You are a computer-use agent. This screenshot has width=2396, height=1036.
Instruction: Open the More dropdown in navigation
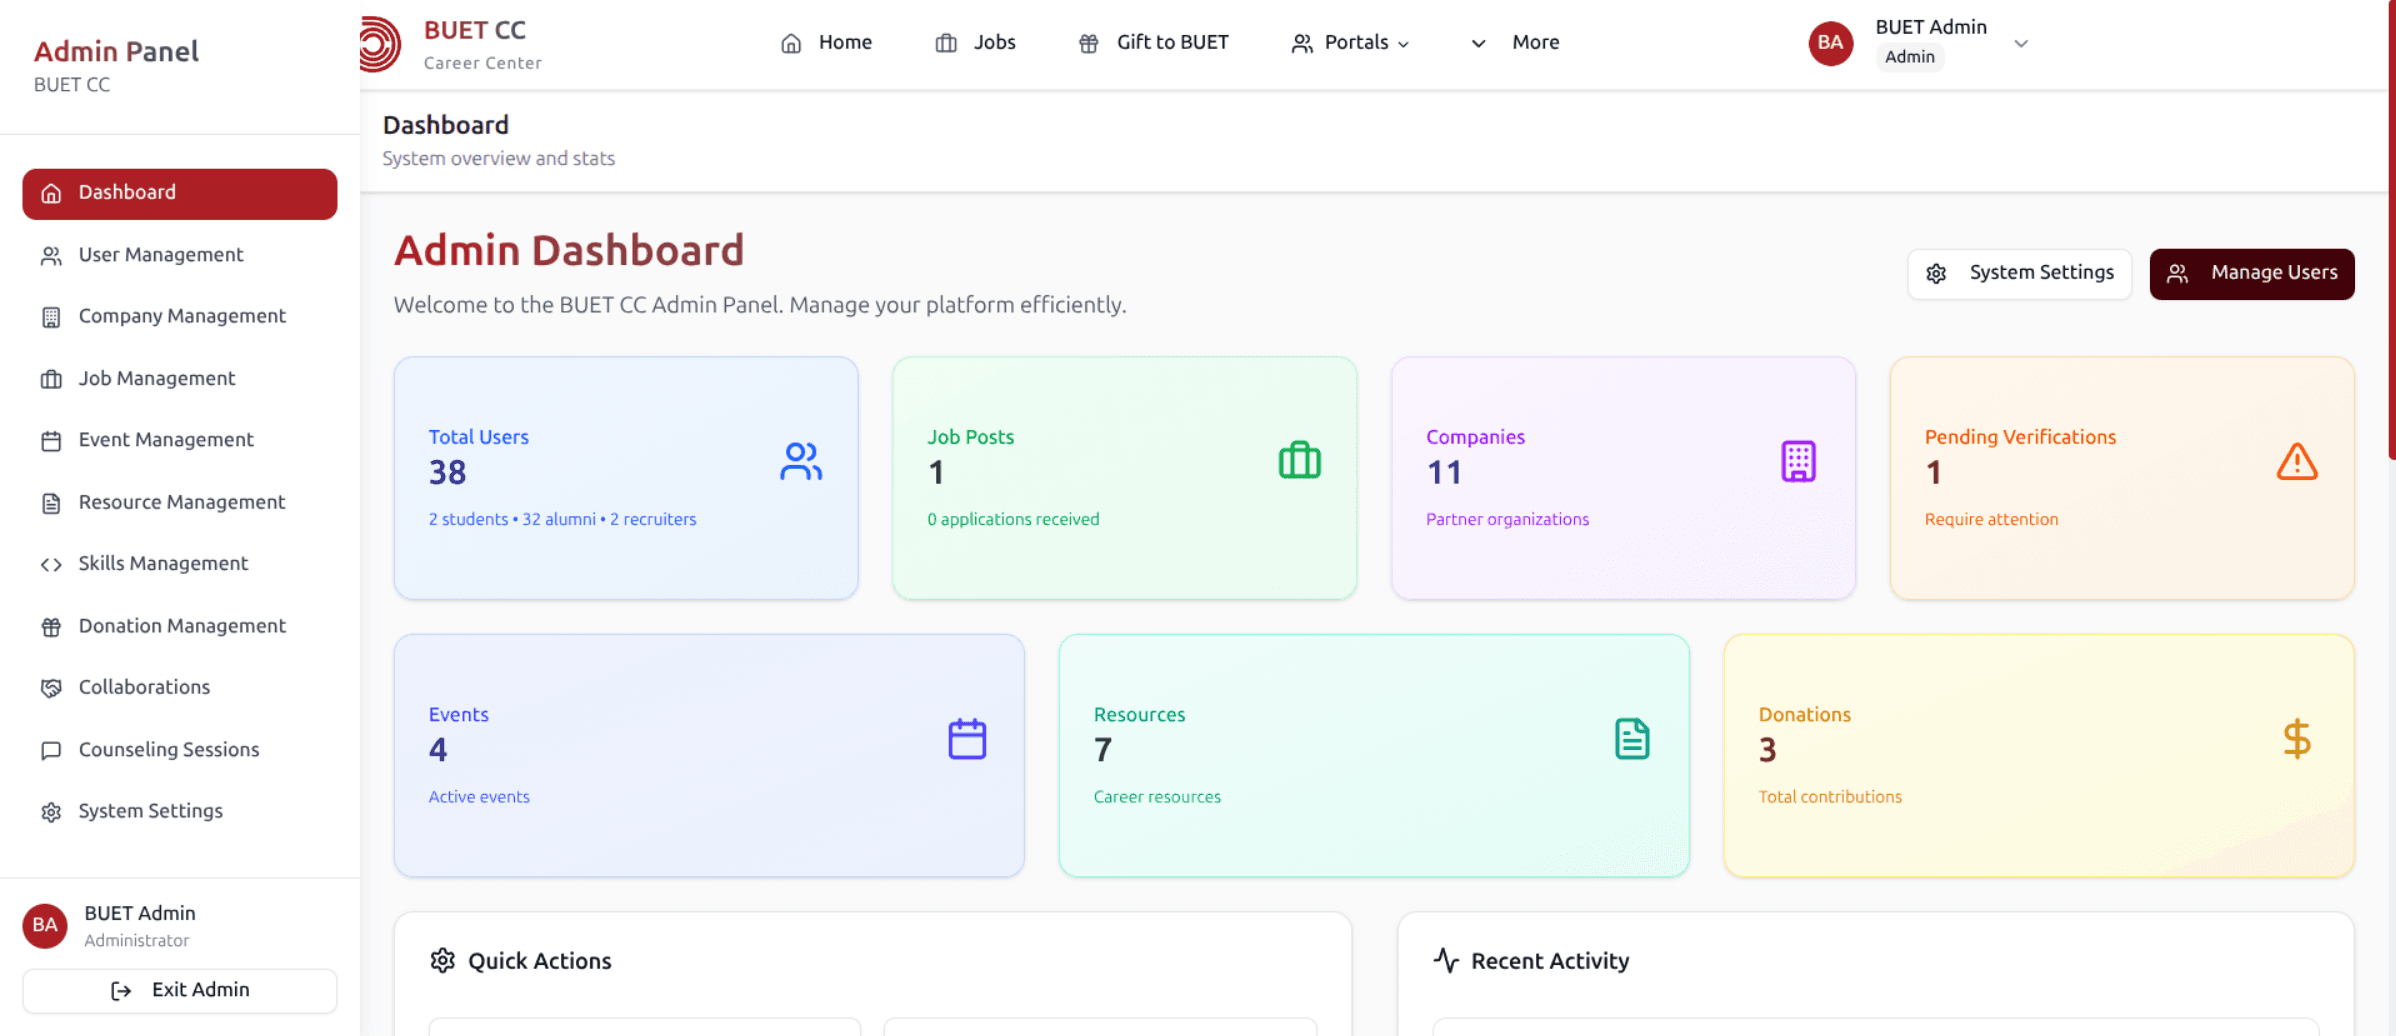1516,43
